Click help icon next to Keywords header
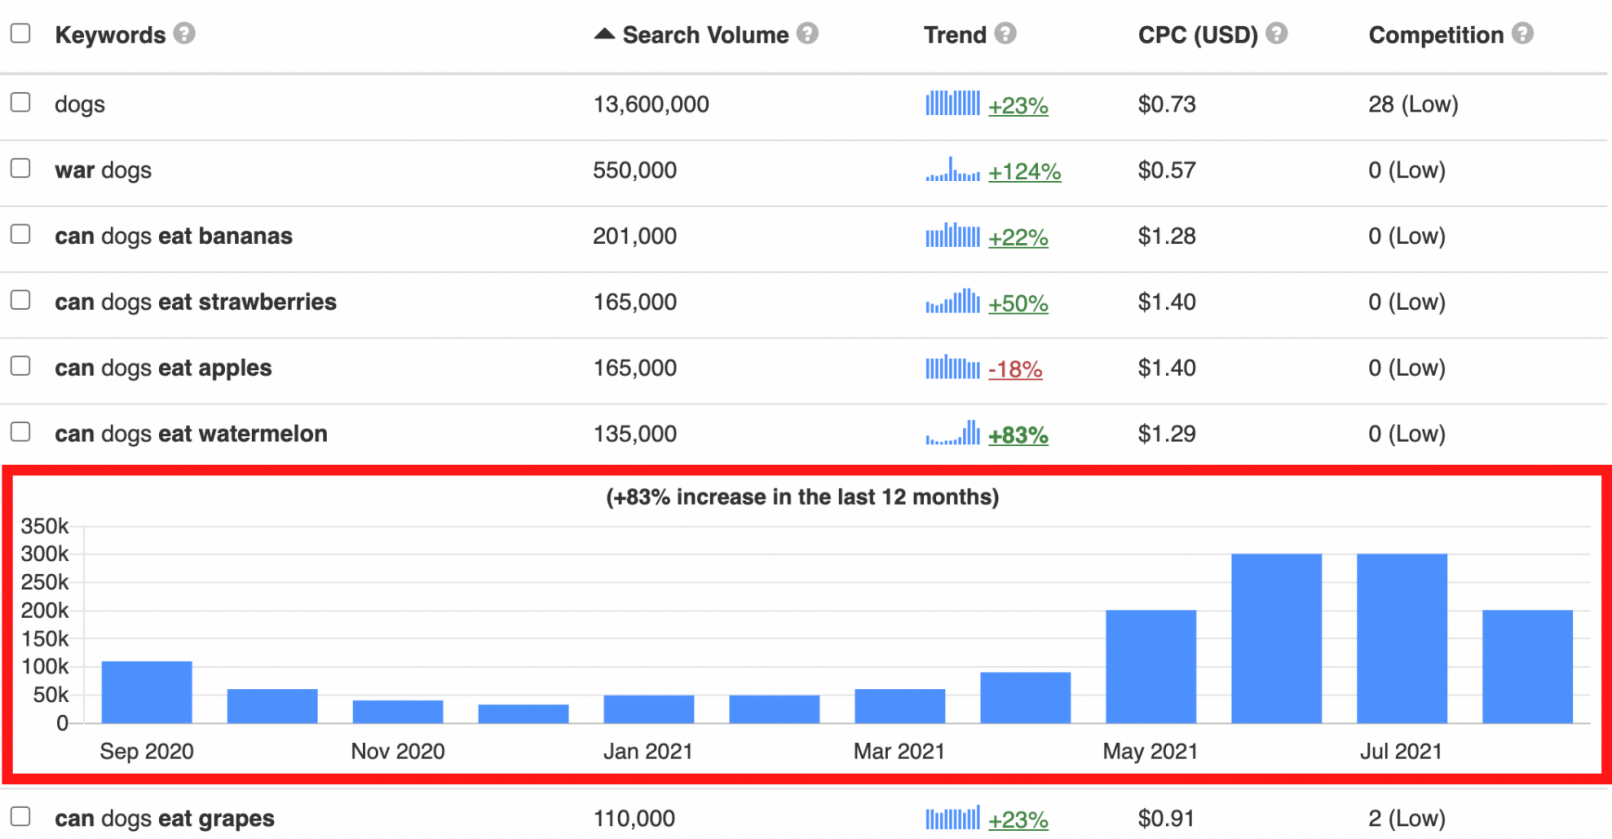 [184, 34]
